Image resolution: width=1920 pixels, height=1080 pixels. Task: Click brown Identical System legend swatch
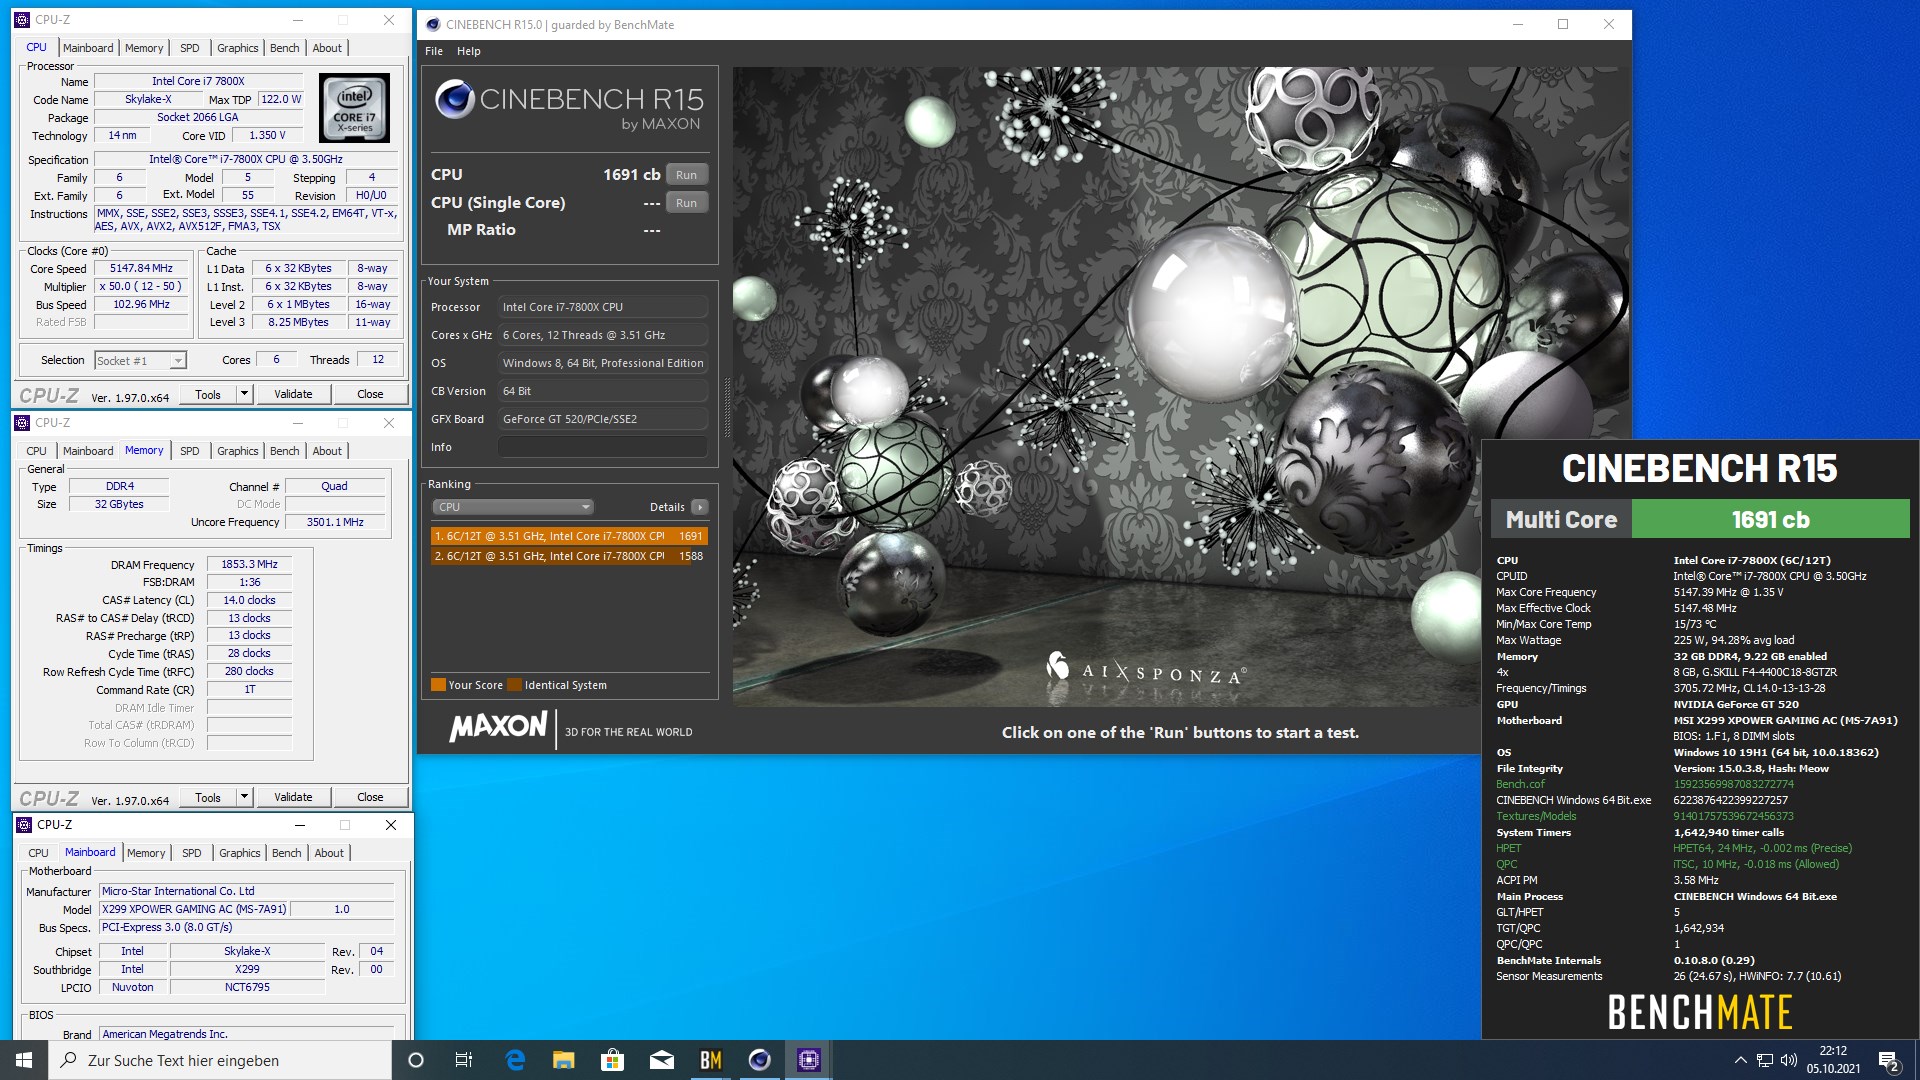pyautogui.click(x=514, y=685)
